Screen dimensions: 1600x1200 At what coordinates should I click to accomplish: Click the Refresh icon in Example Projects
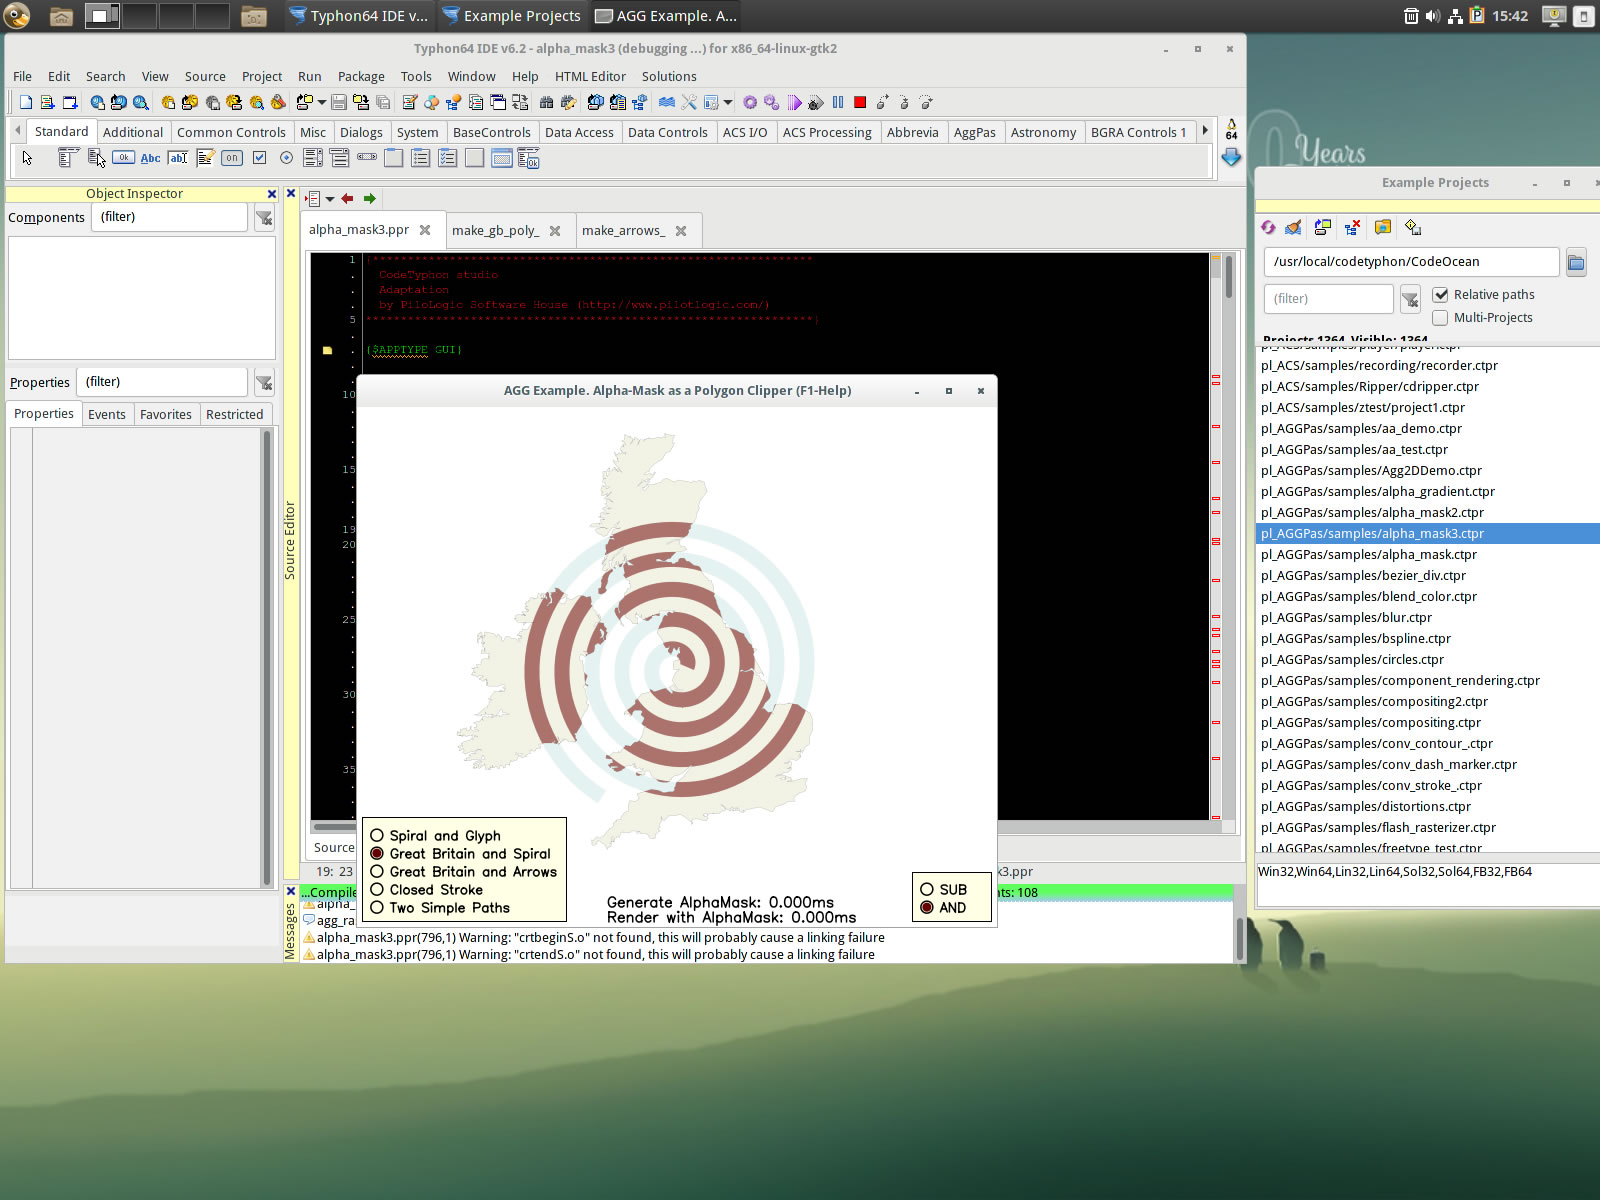point(1268,227)
